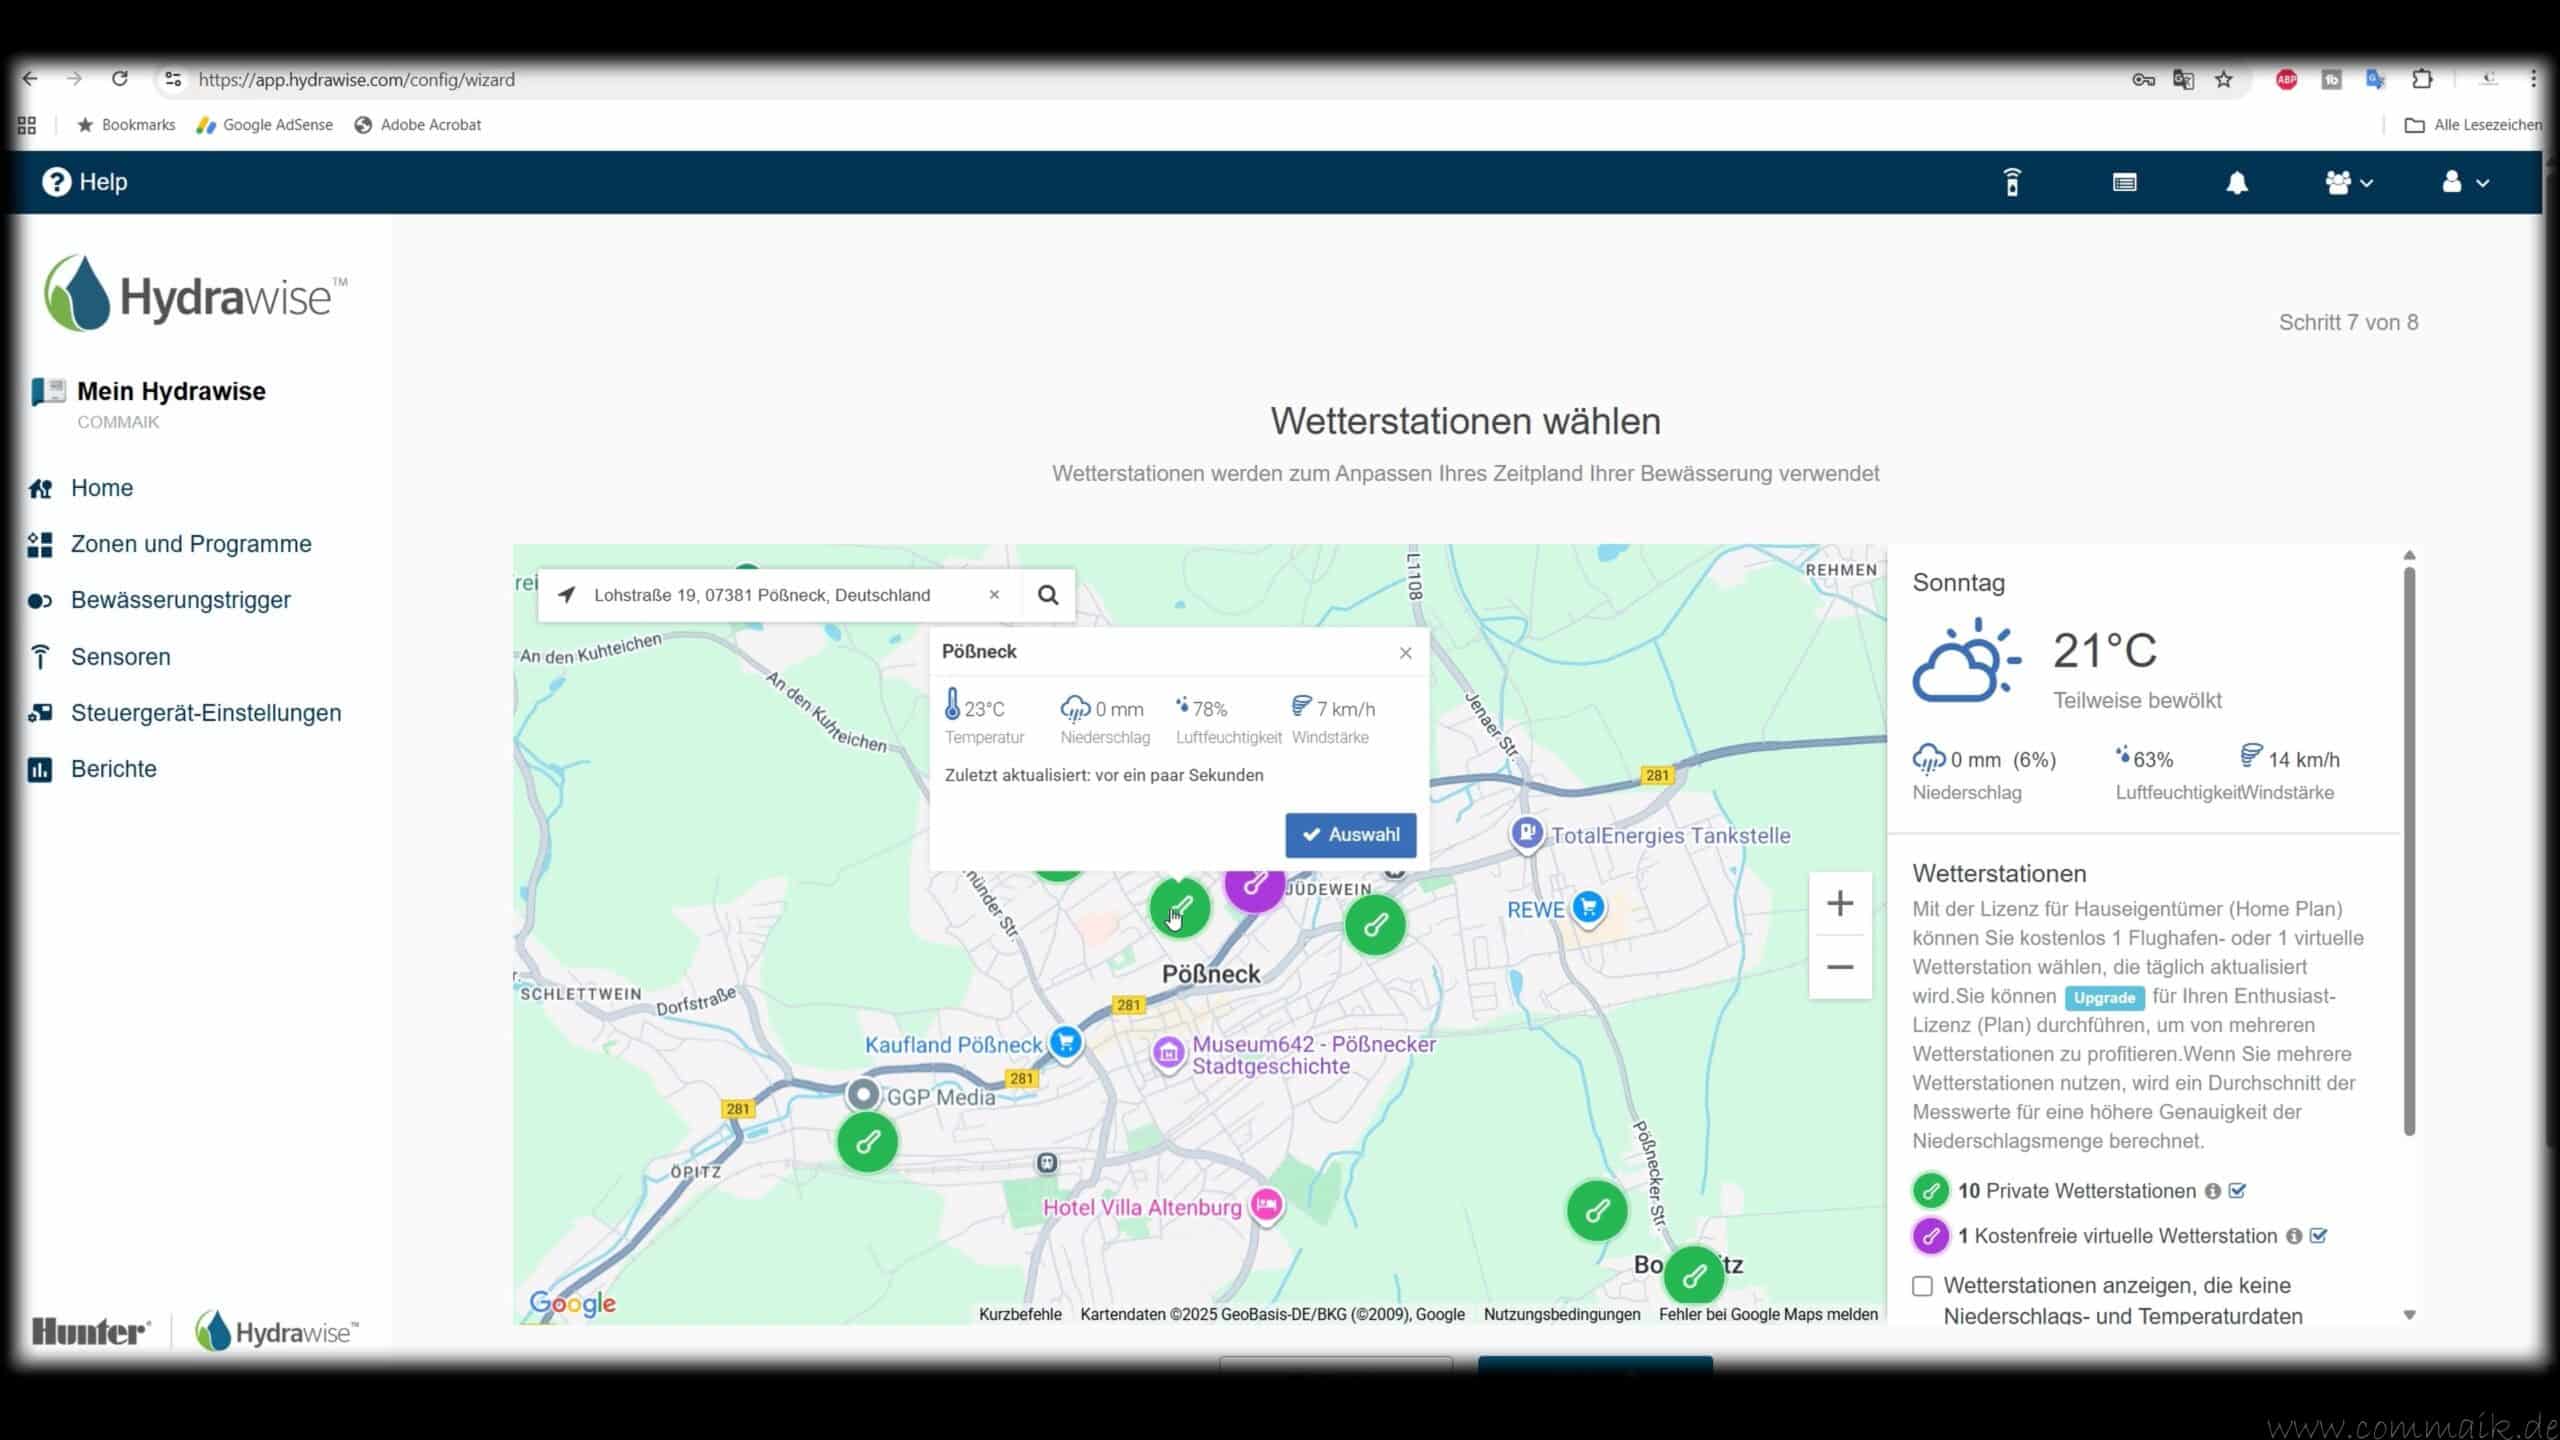Screen dimensions: 2560x1440
Task: Toggle Kostenfreie virtuelle Wetterstation checkbox
Action: coord(2319,1236)
